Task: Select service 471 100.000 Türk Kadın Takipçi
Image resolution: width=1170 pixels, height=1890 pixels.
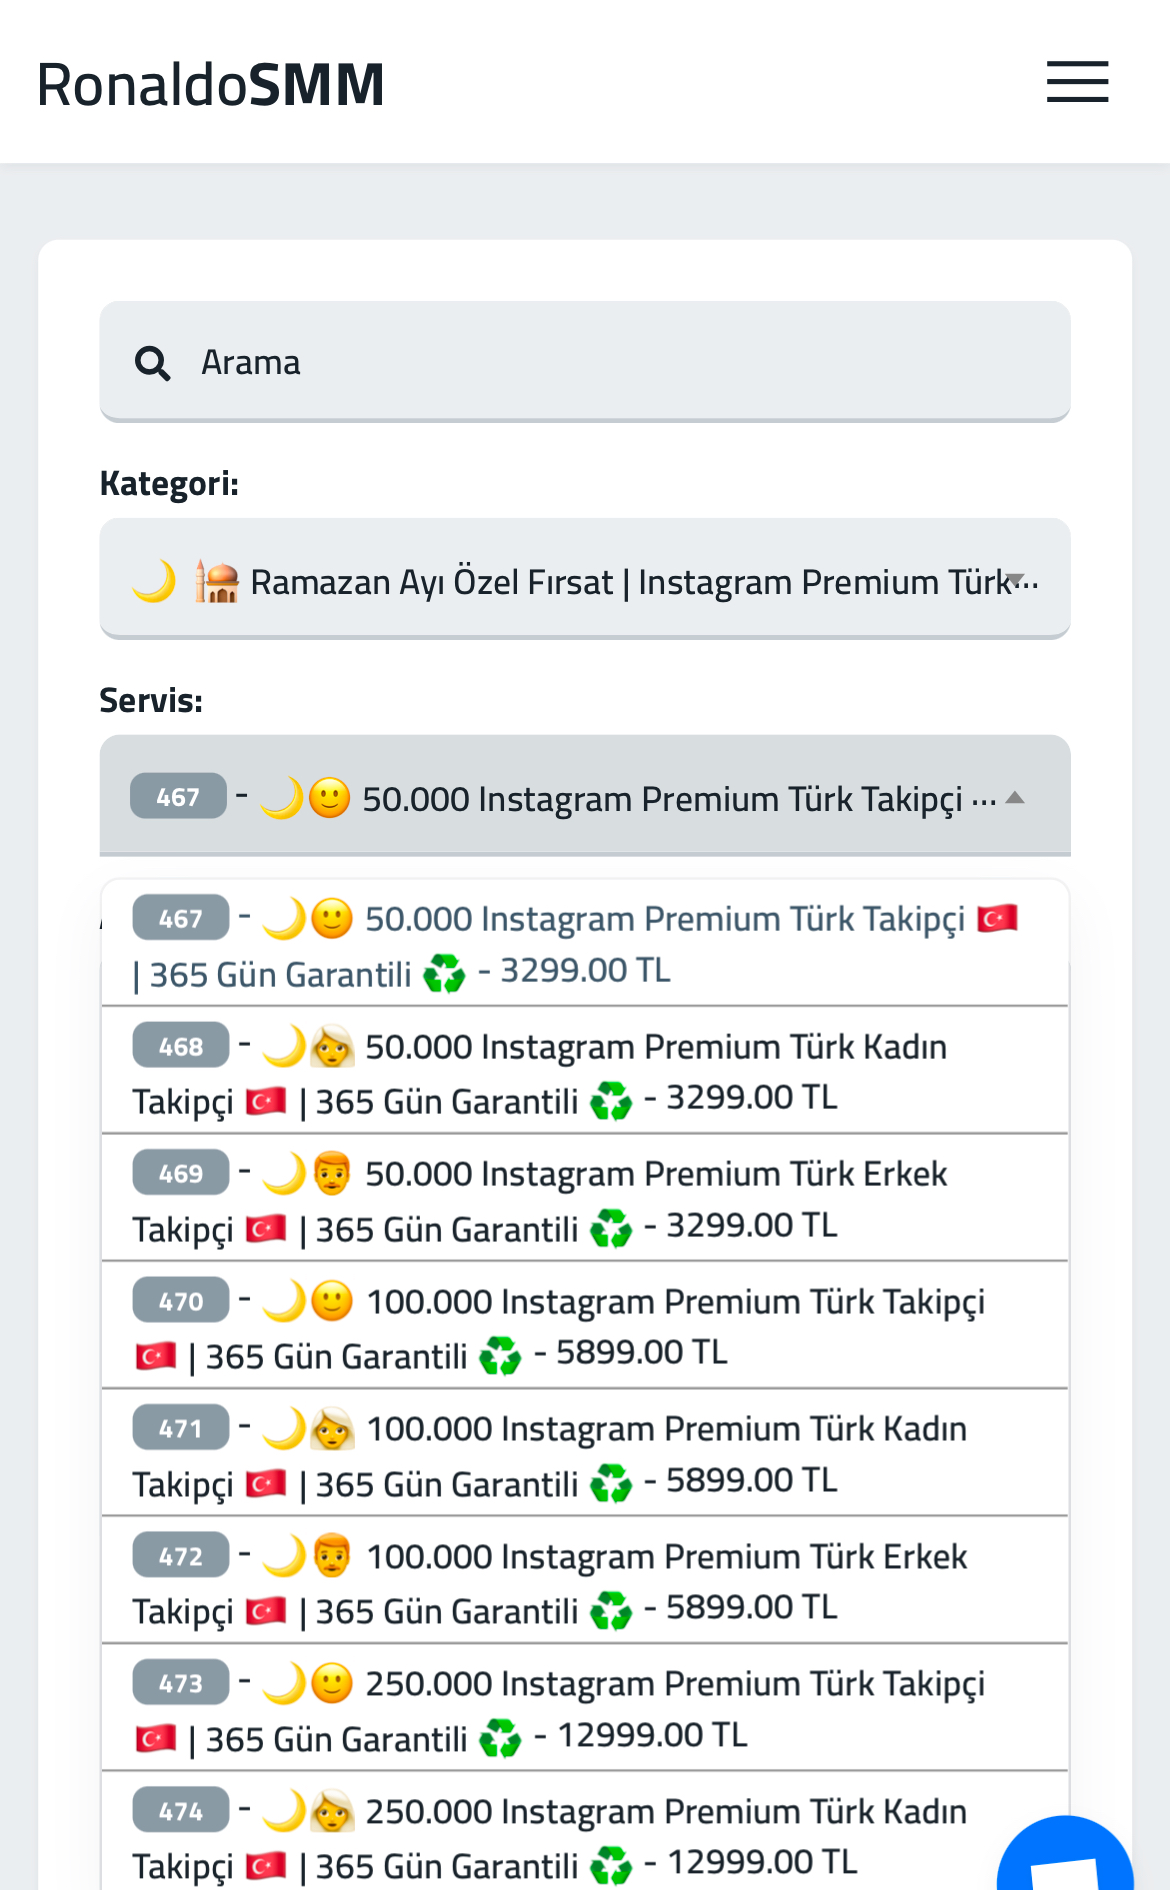Action: pos(585,1453)
